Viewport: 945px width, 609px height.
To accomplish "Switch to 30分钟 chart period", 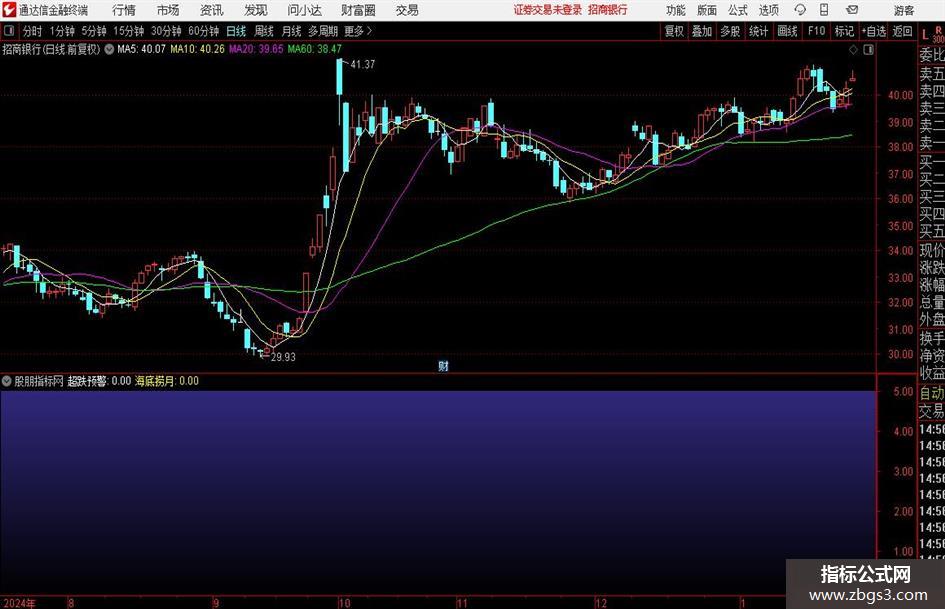I will 166,31.
